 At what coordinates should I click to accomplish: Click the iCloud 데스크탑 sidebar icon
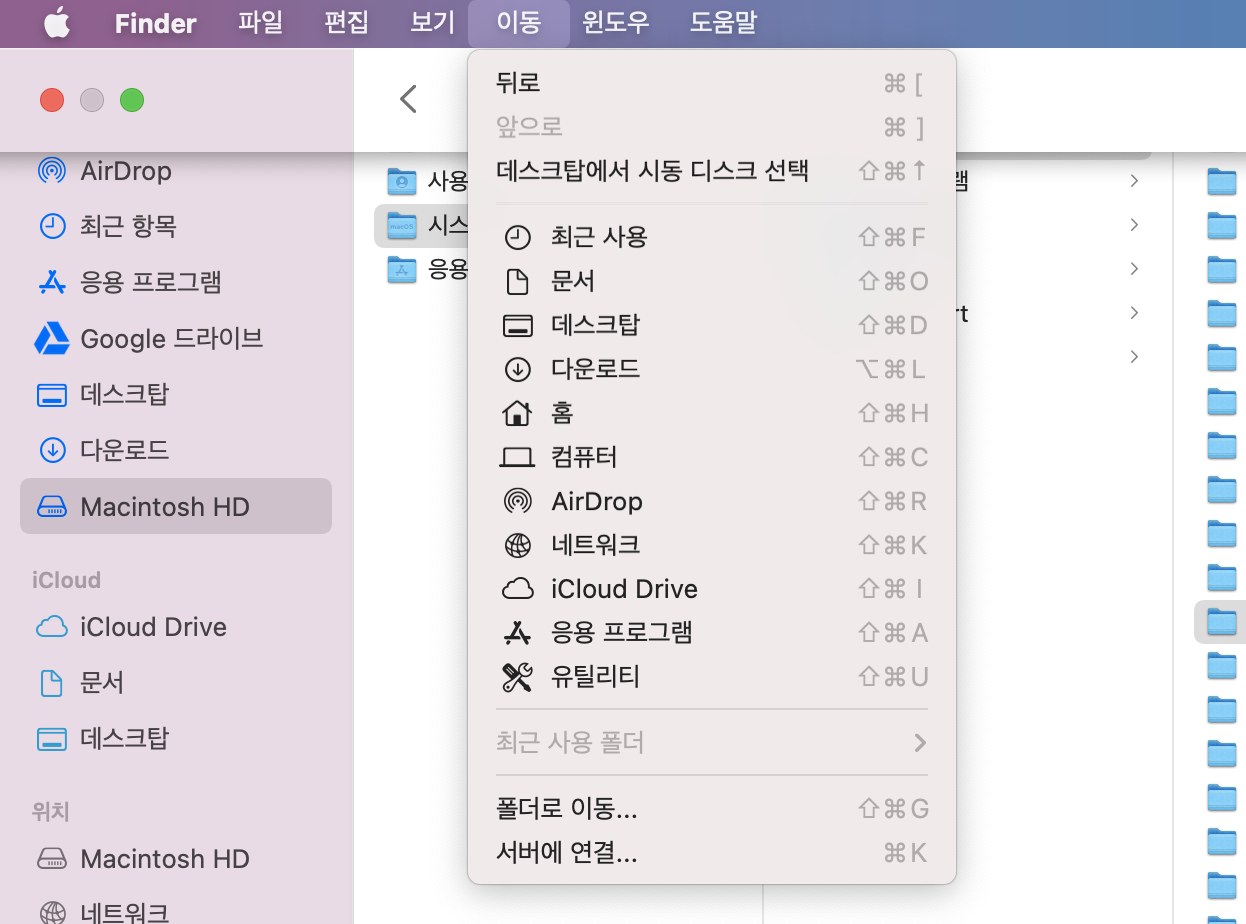[x=52, y=739]
